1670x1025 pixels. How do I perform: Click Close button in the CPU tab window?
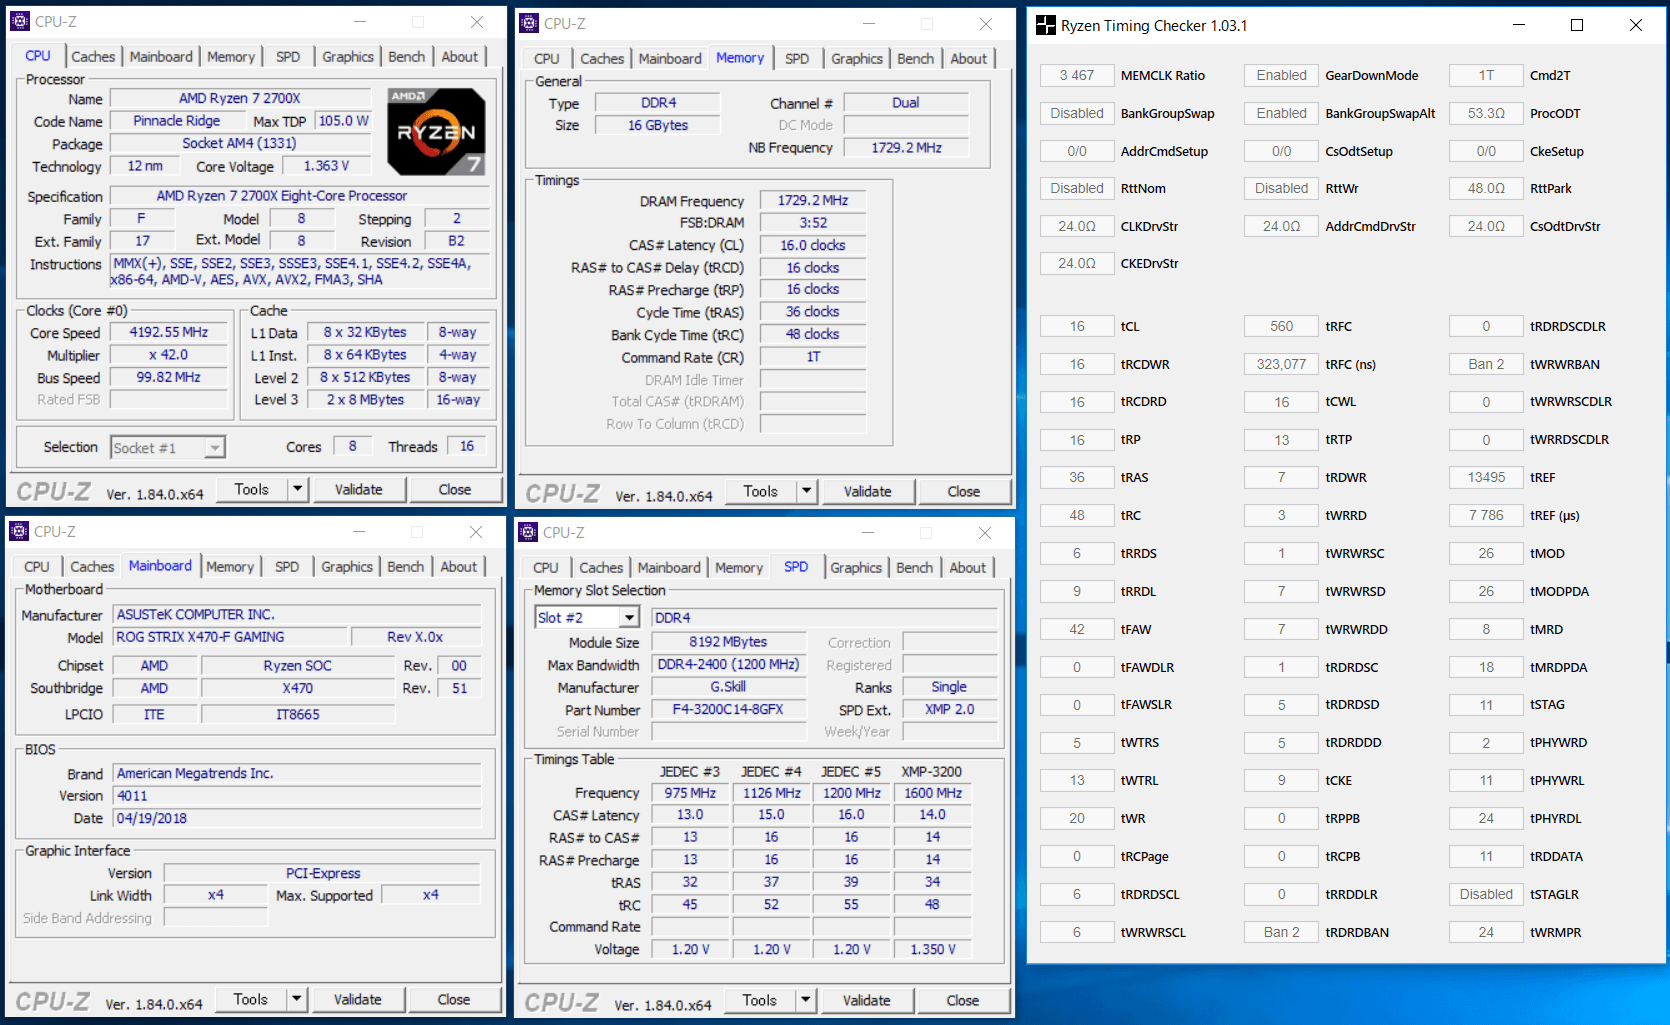455,489
